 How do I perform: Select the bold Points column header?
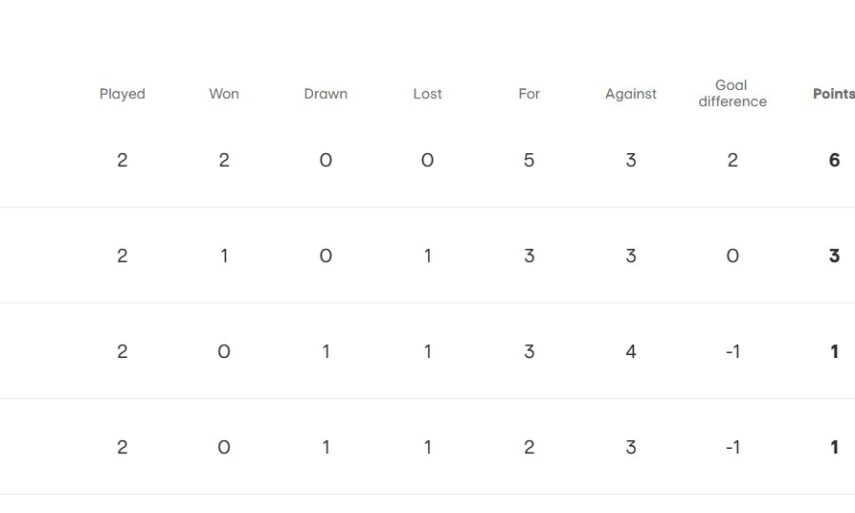click(833, 94)
